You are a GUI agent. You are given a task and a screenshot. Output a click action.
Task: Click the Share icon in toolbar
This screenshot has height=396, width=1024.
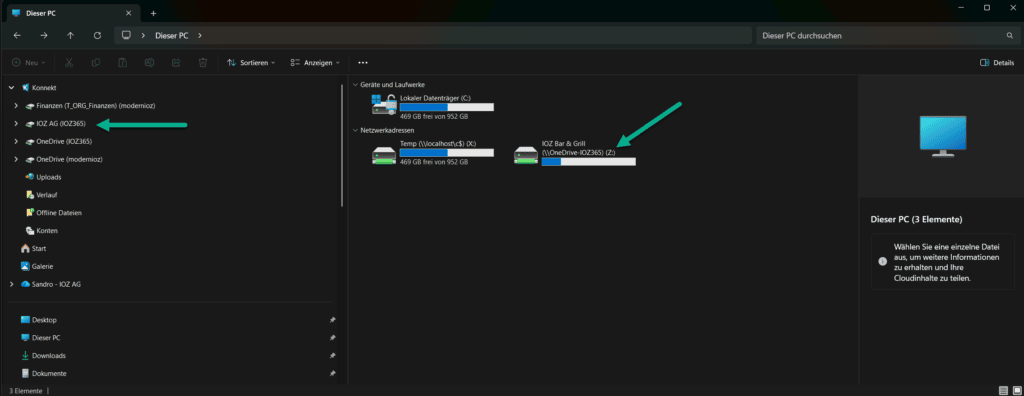[x=176, y=63]
